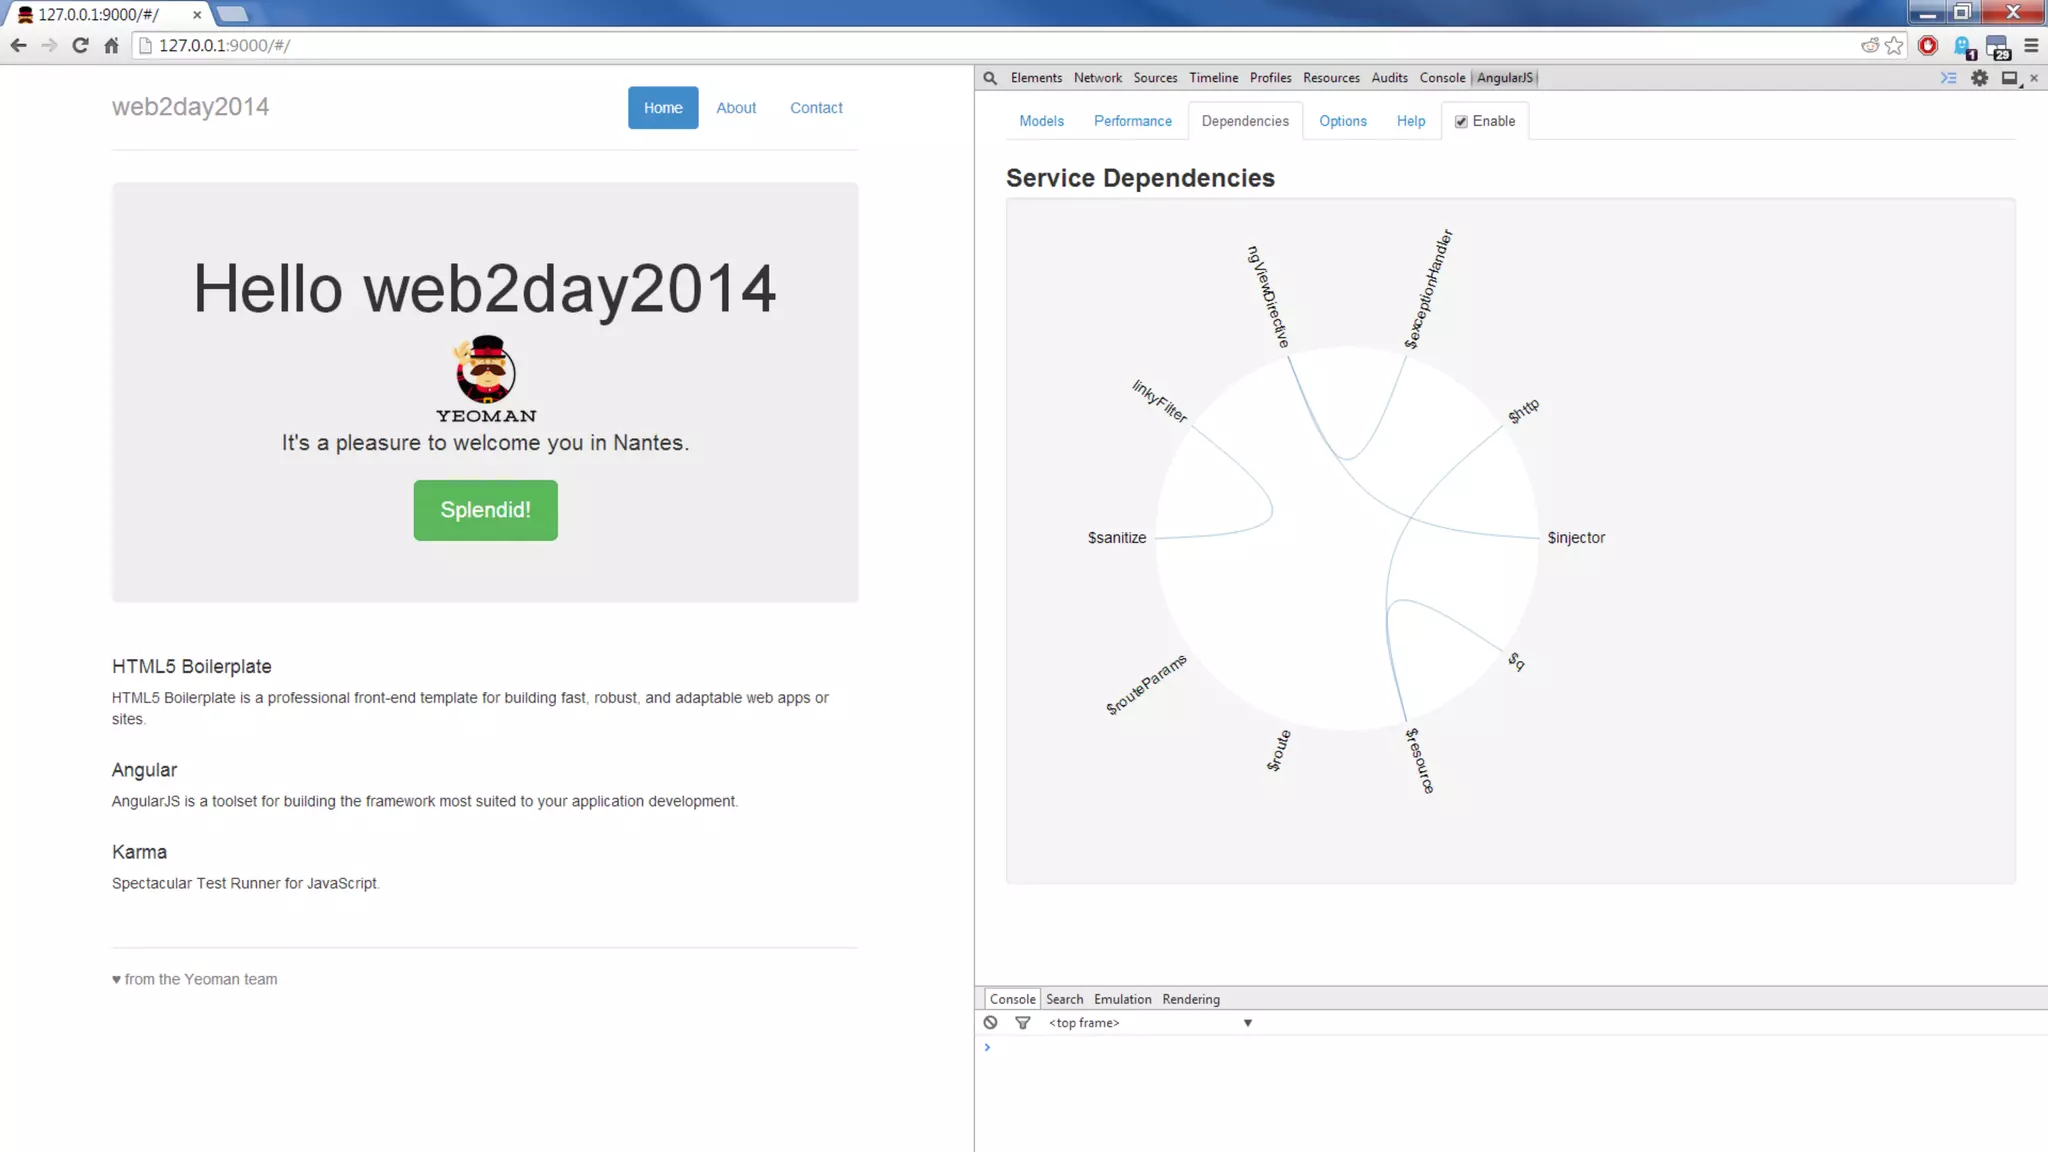Viewport: 2048px width, 1152px height.
Task: Select the Elements DevTools panel
Action: click(x=1036, y=78)
